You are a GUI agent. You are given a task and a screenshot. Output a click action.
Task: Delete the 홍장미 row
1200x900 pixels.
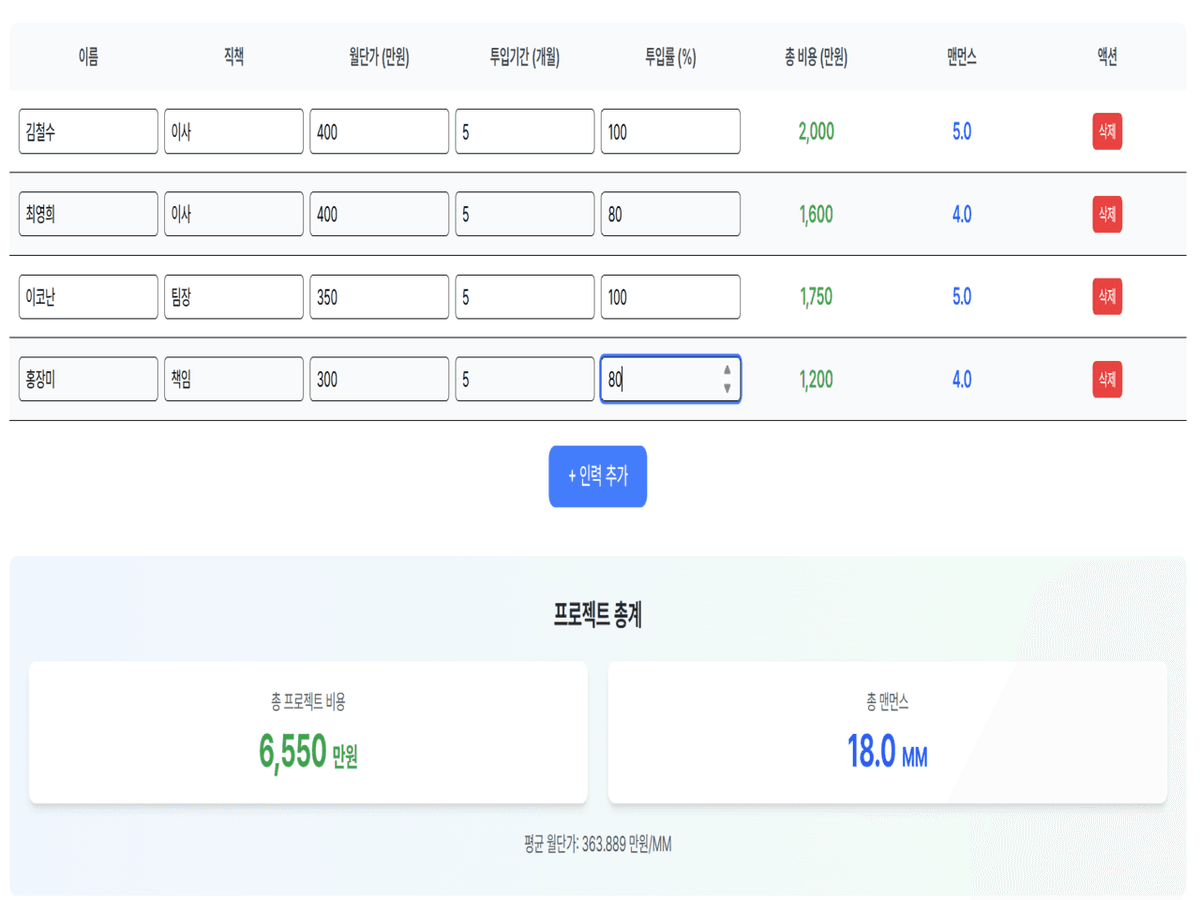click(1106, 380)
